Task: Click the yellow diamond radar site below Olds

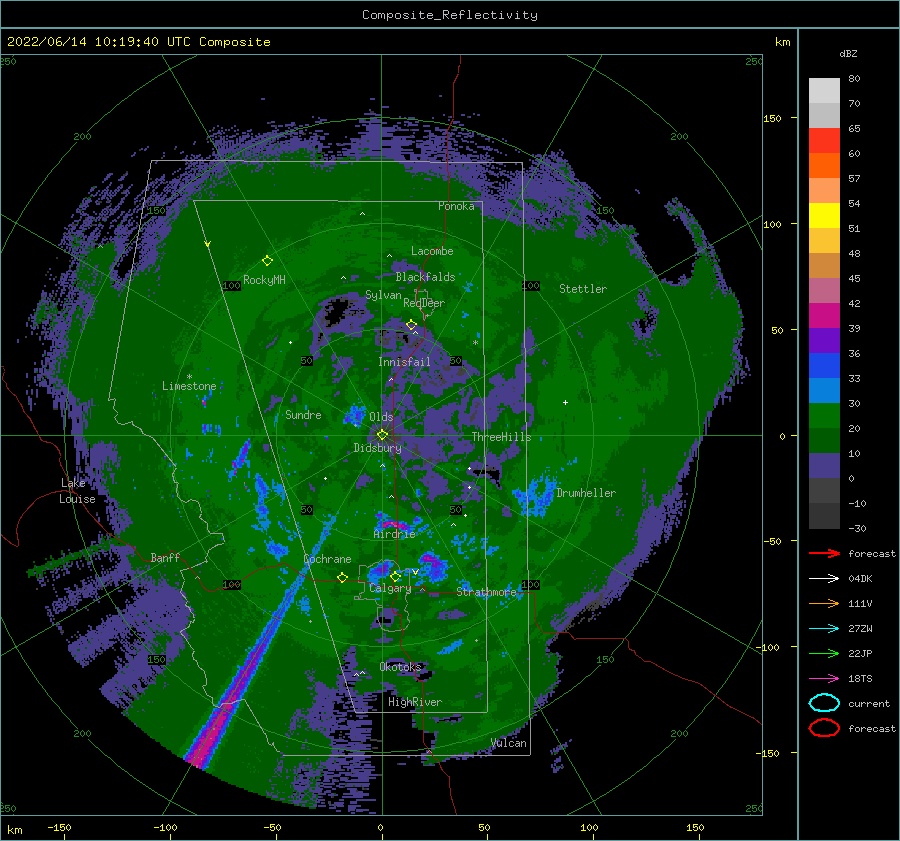Action: click(x=382, y=435)
